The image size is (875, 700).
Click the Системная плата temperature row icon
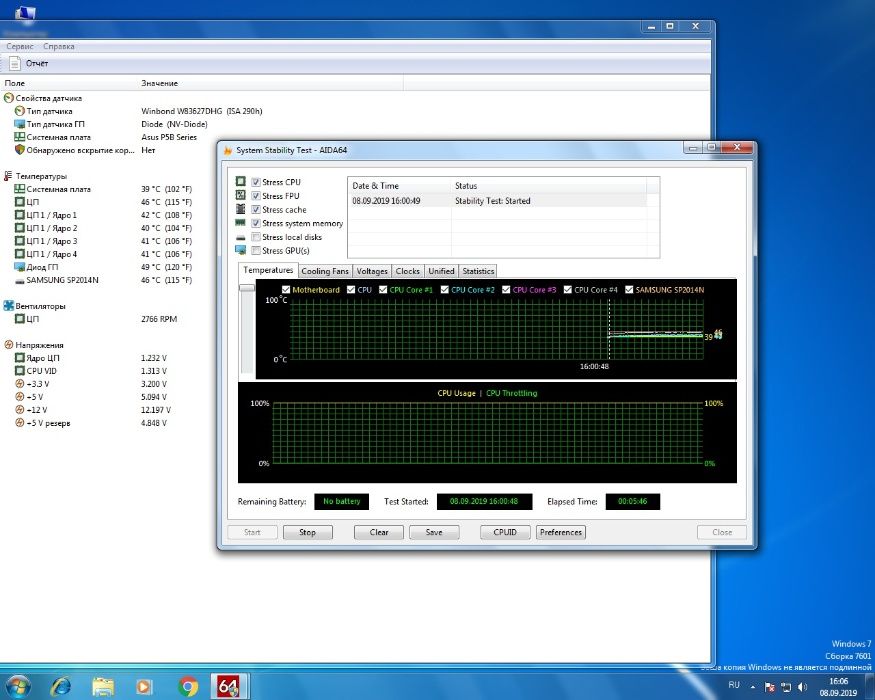click(20, 189)
